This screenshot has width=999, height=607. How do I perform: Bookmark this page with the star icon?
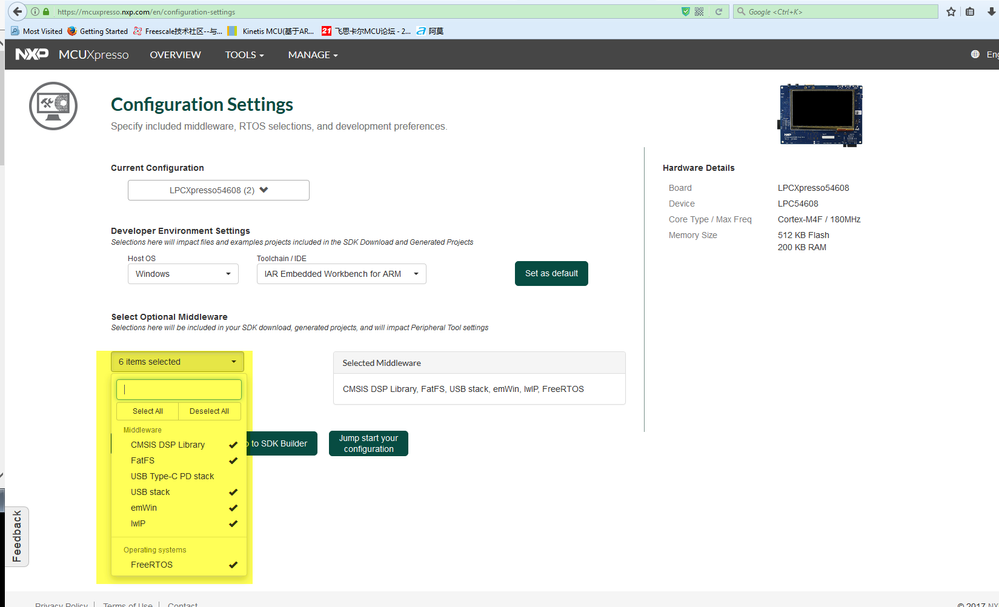951,11
